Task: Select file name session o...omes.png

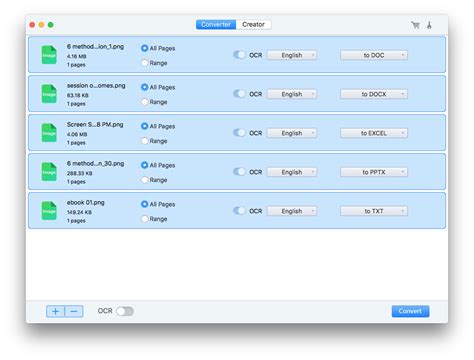Action: (96, 86)
